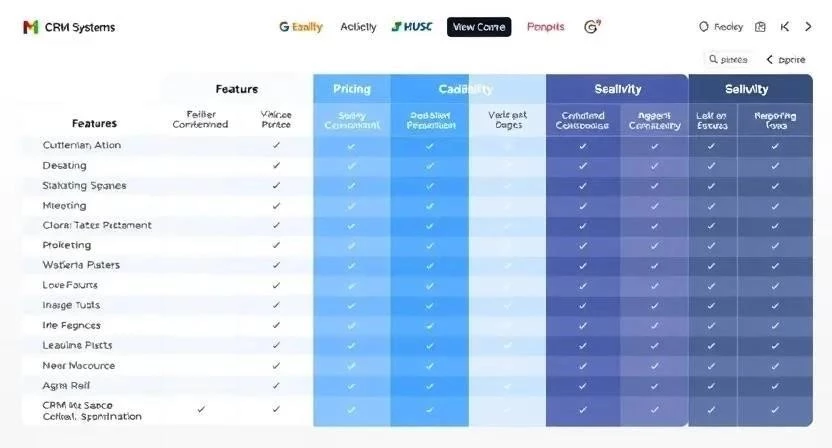Click the View Corne button
This screenshot has height=448, width=832.
[479, 27]
